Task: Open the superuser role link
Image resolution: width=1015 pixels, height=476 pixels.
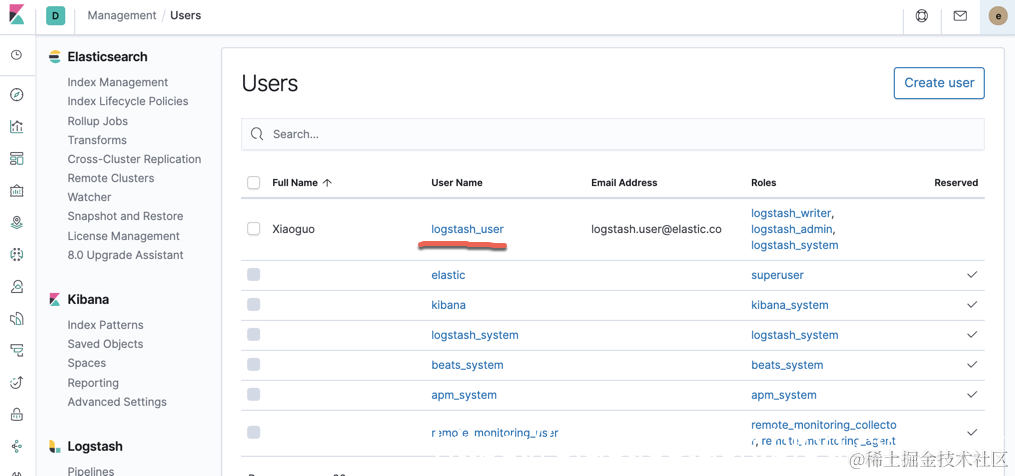Action: click(777, 275)
